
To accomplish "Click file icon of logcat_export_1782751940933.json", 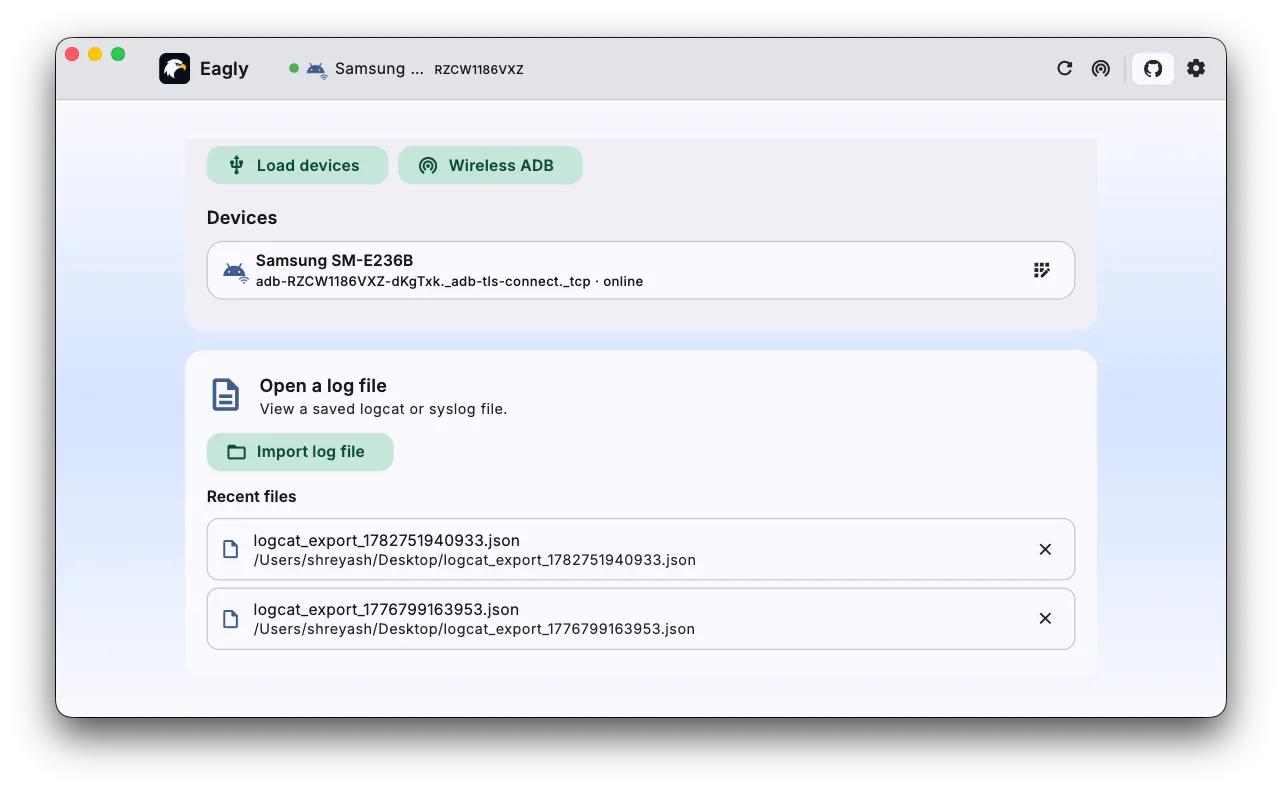I will [x=230, y=549].
